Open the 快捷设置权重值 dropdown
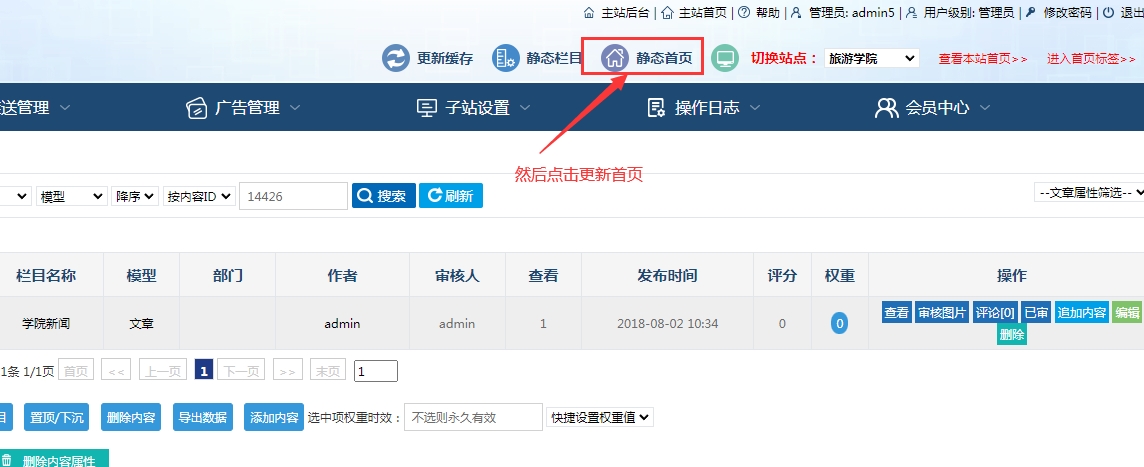Image resolution: width=1144 pixels, height=467 pixels. pos(600,417)
